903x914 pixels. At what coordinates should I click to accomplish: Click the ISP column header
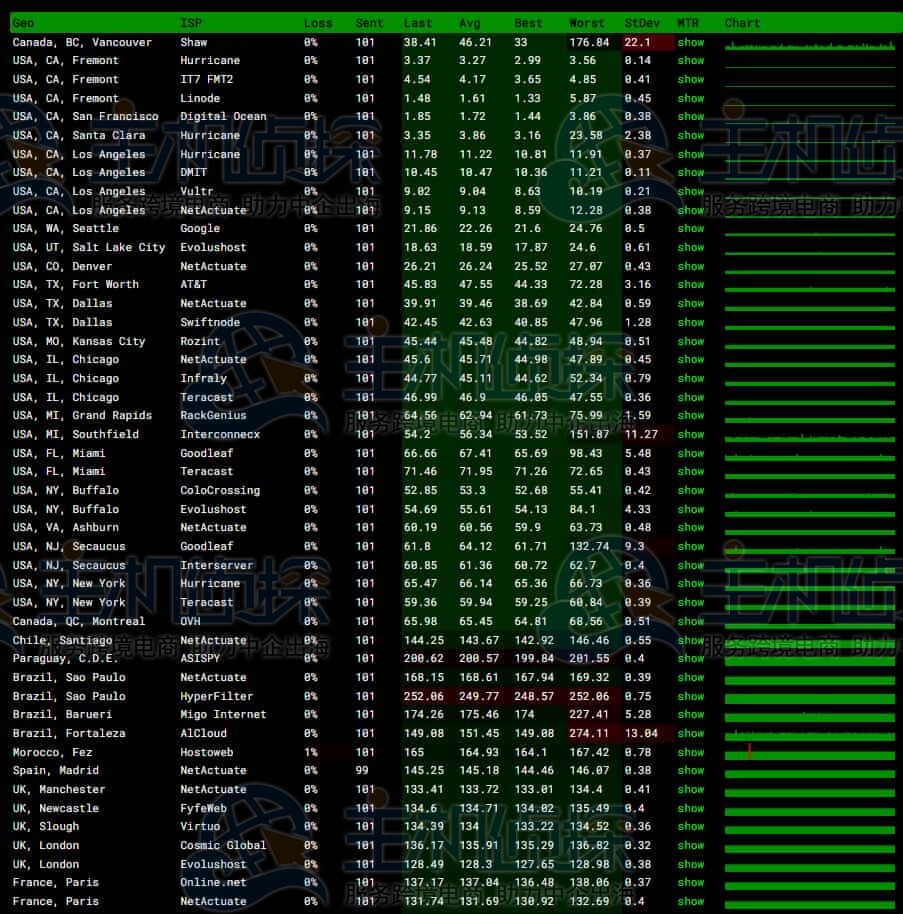191,23
